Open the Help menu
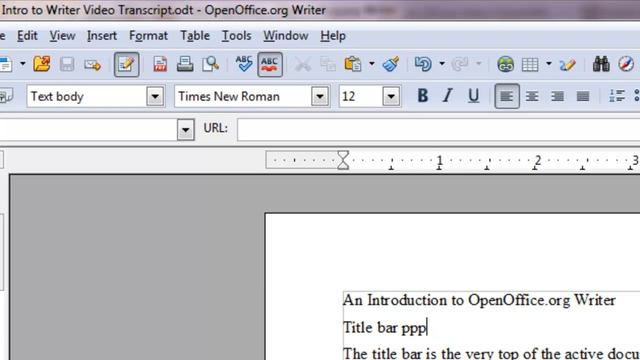The image size is (640, 360). click(333, 36)
